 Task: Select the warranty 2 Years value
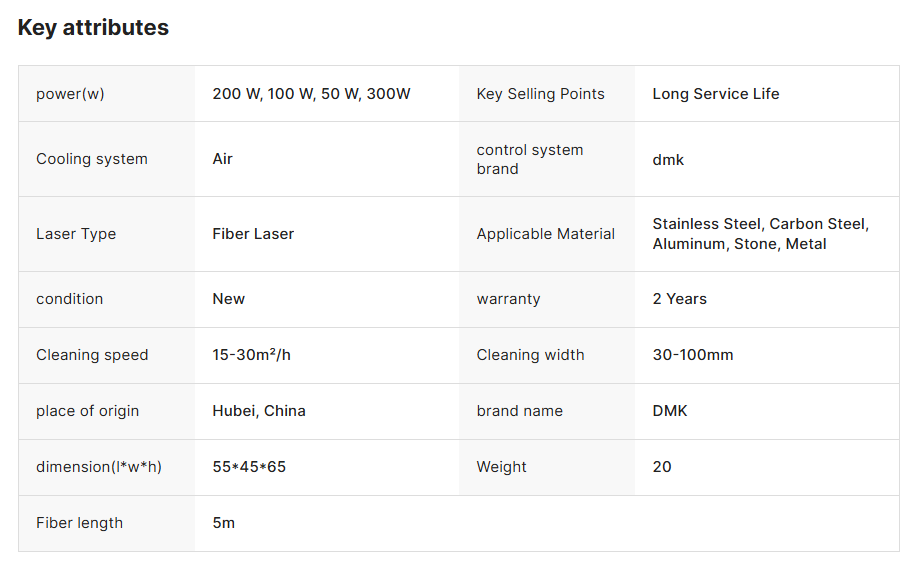pyautogui.click(x=680, y=299)
